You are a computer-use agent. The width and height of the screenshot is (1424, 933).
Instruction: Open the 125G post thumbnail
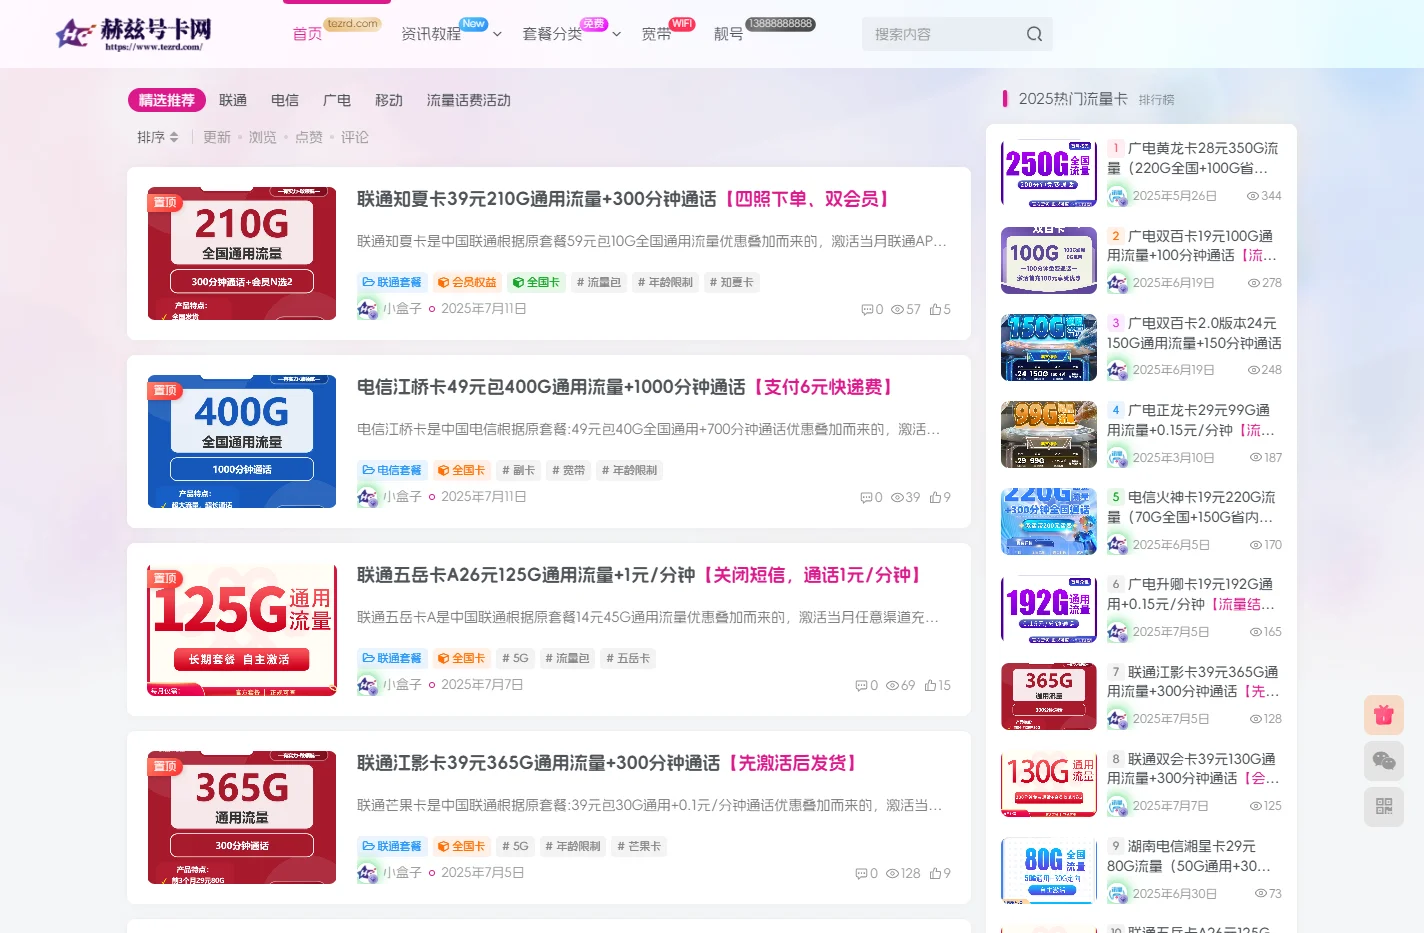point(242,629)
